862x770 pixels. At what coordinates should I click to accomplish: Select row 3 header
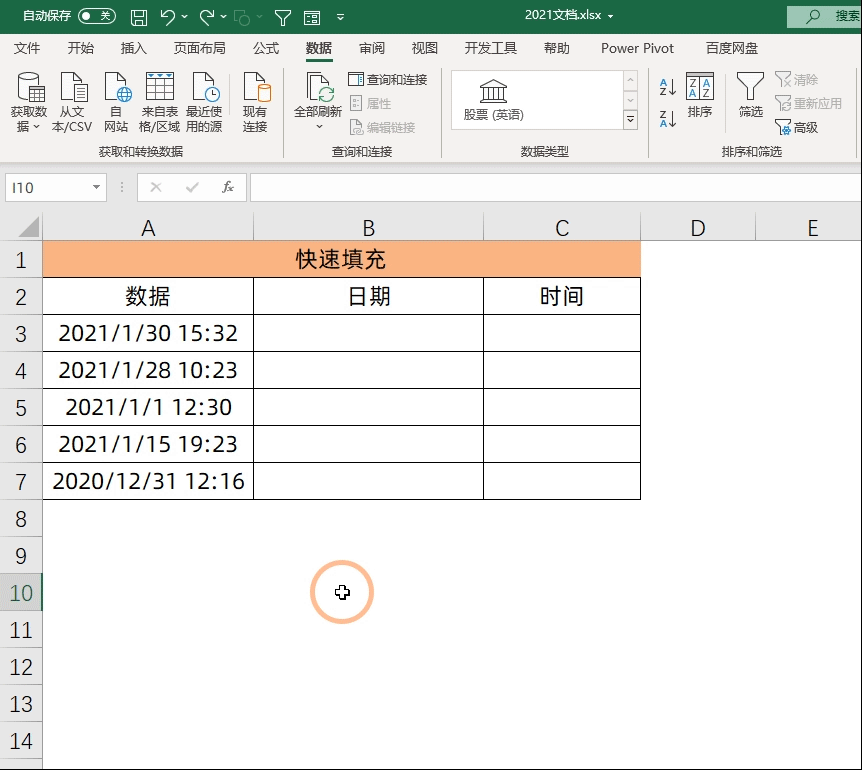point(21,334)
